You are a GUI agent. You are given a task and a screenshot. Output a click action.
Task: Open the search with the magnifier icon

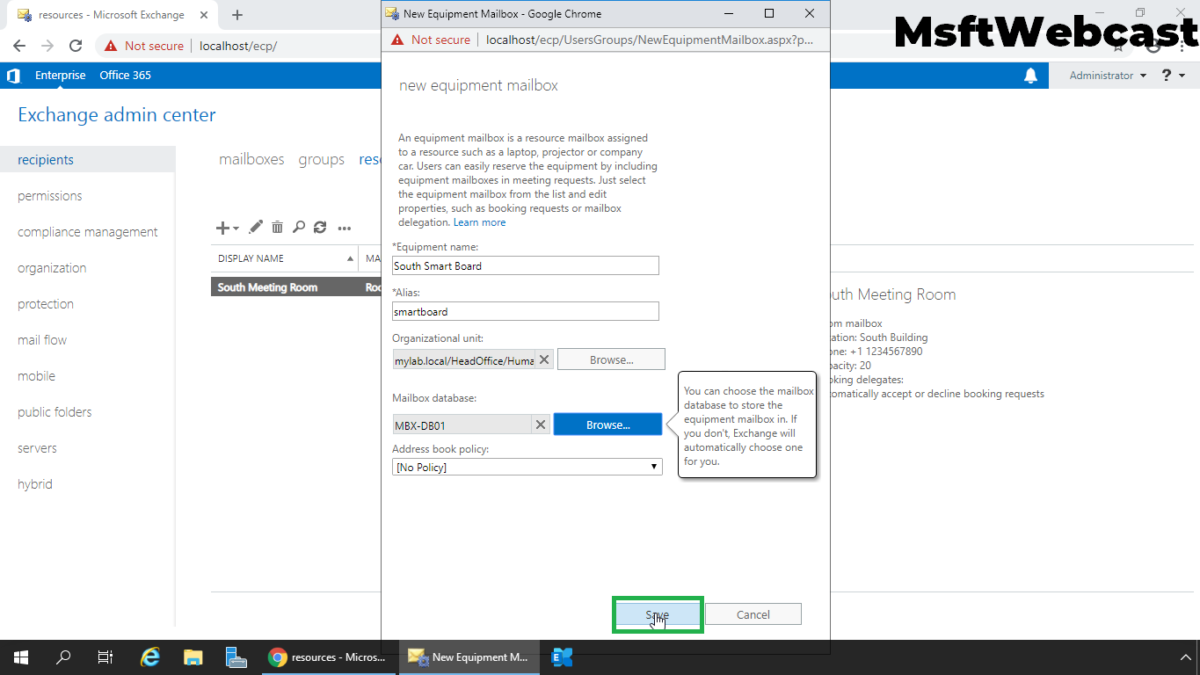pos(298,227)
